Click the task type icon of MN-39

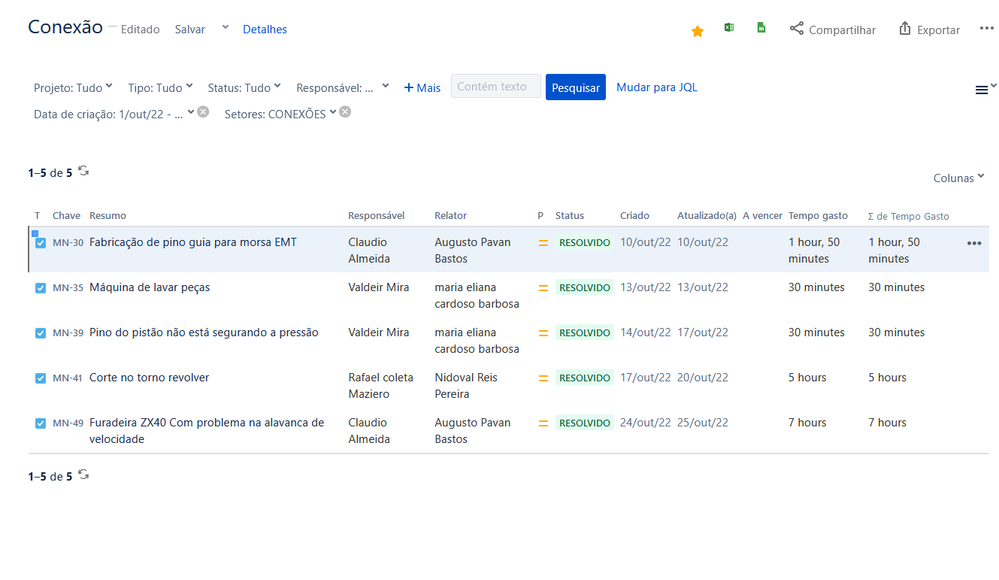[x=40, y=333]
